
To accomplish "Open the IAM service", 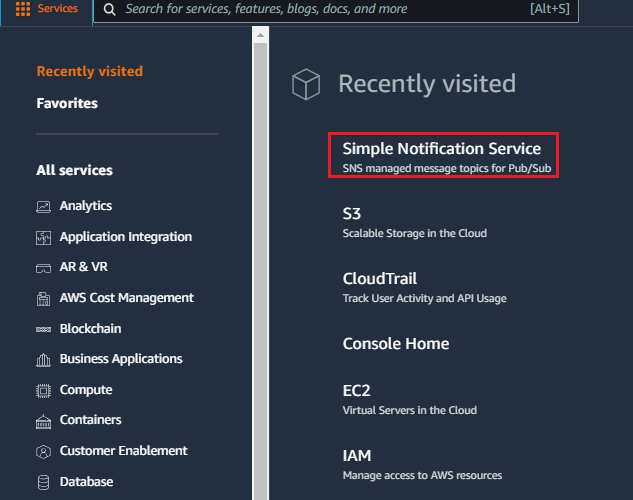I will click(357, 456).
